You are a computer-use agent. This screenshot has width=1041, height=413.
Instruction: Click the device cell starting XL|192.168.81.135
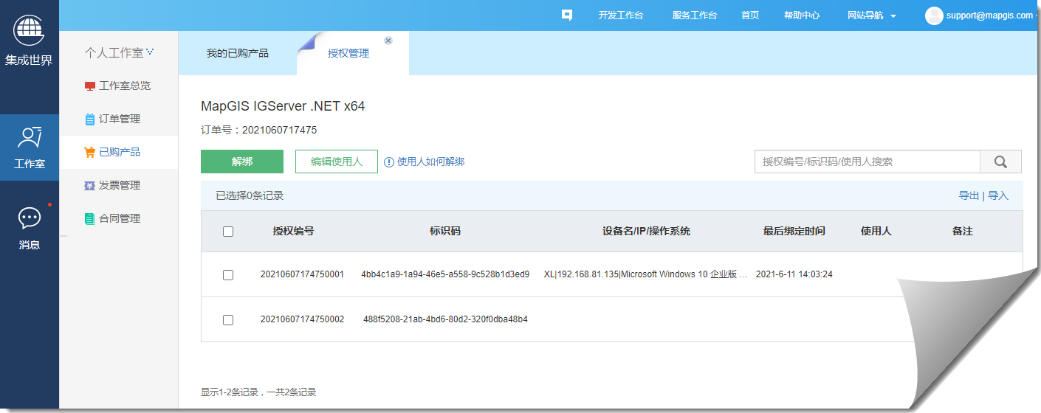pyautogui.click(x=646, y=274)
